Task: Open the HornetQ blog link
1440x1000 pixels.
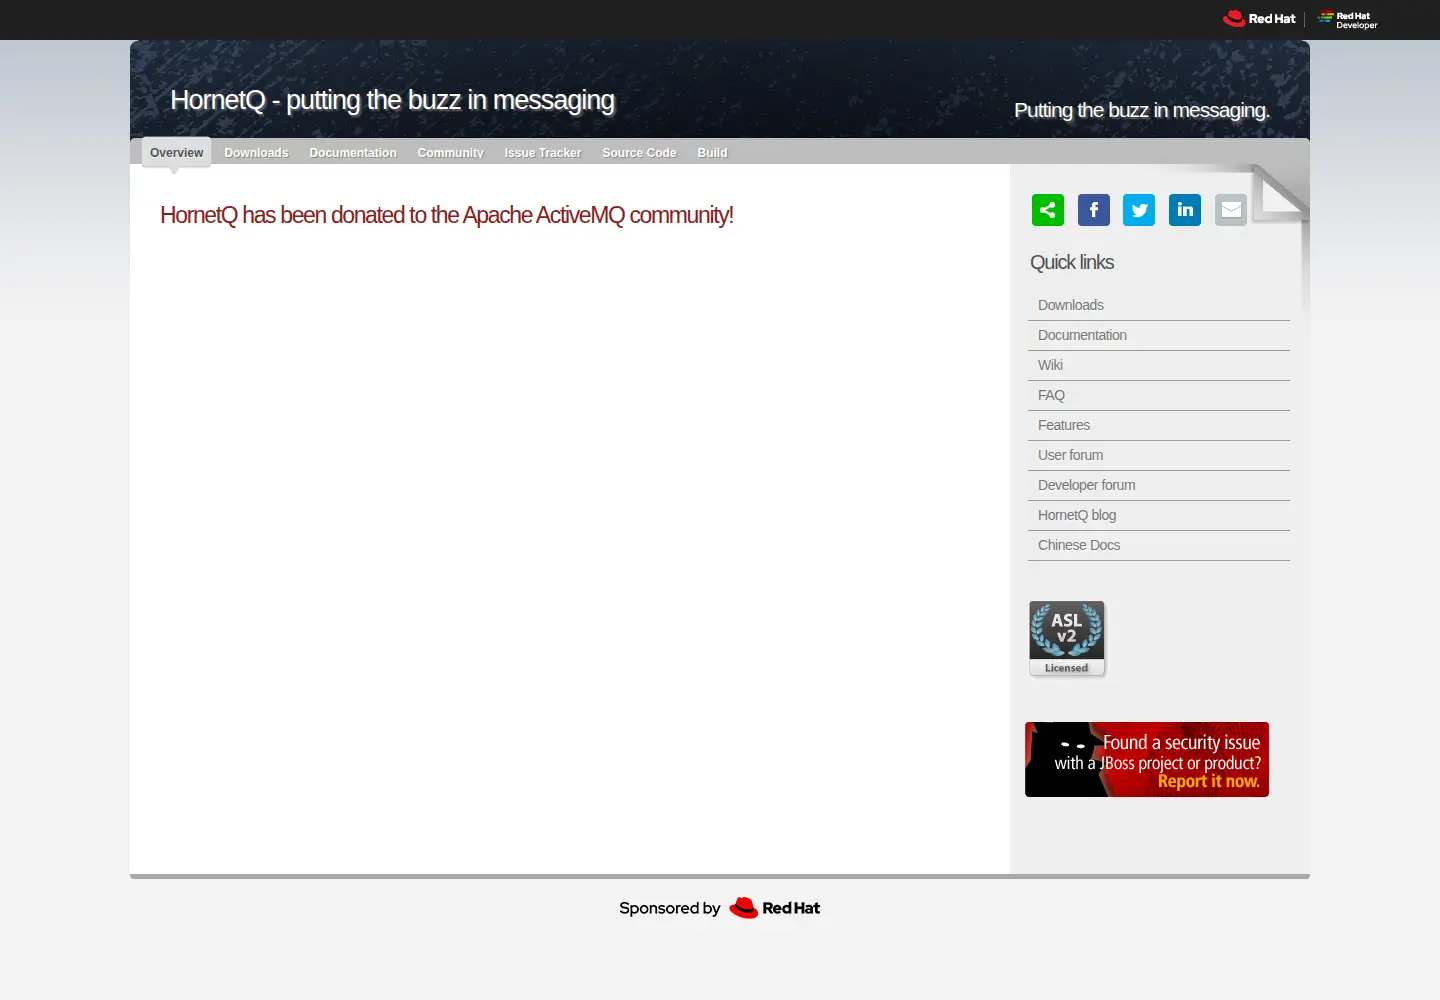Action: 1159,515
